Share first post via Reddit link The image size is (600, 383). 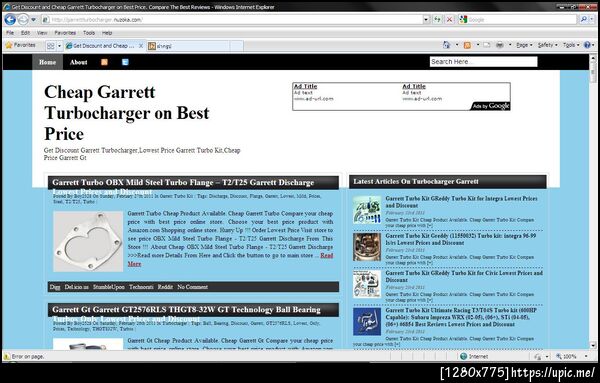point(165,287)
